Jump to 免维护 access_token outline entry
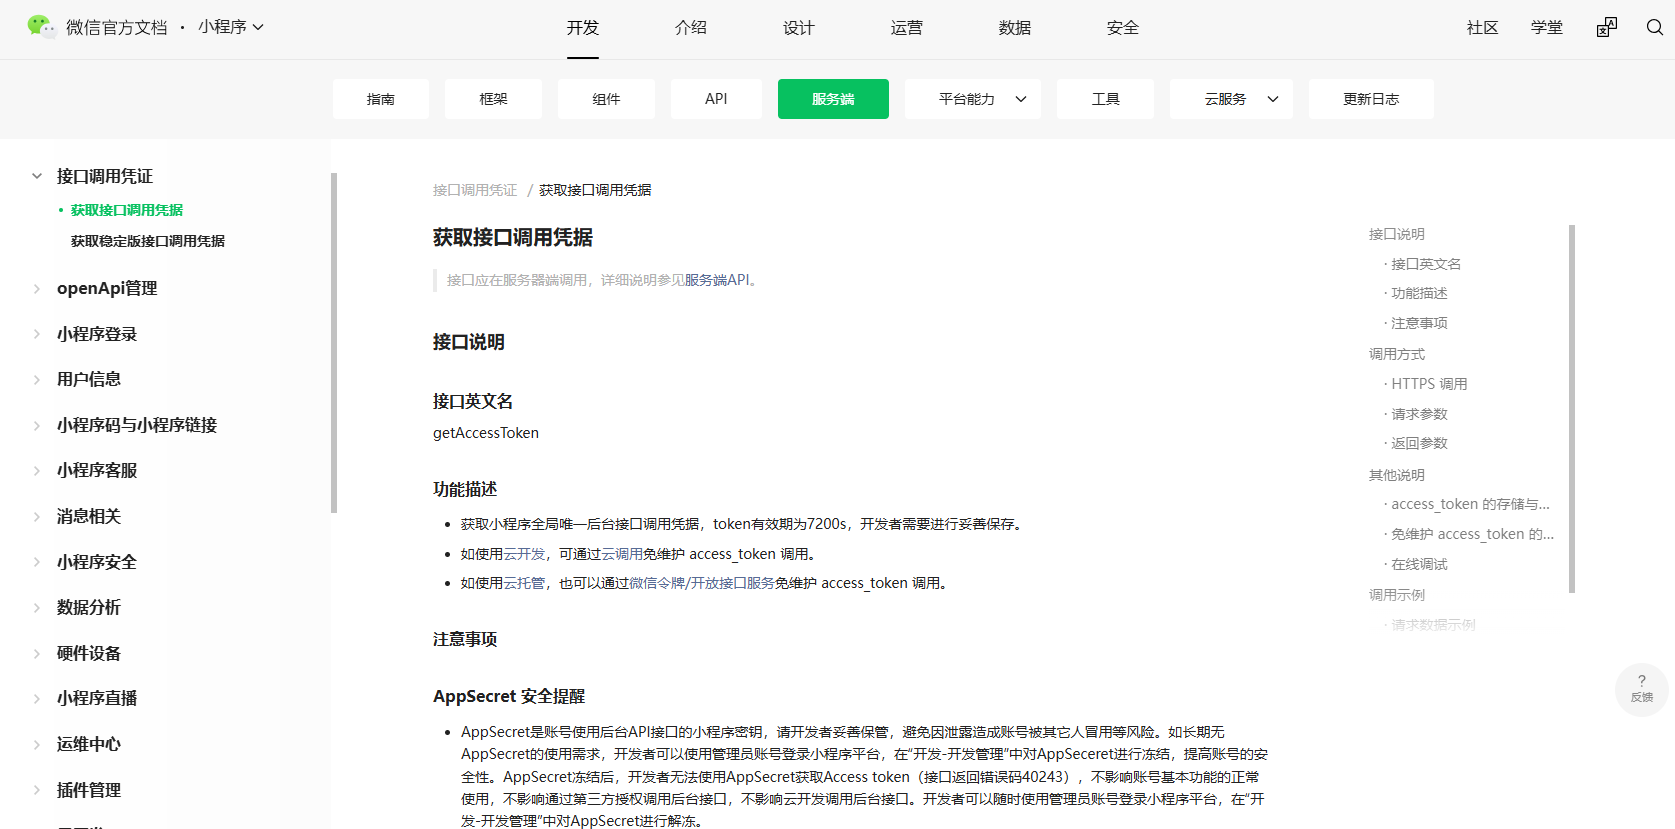1675x829 pixels. (1472, 534)
